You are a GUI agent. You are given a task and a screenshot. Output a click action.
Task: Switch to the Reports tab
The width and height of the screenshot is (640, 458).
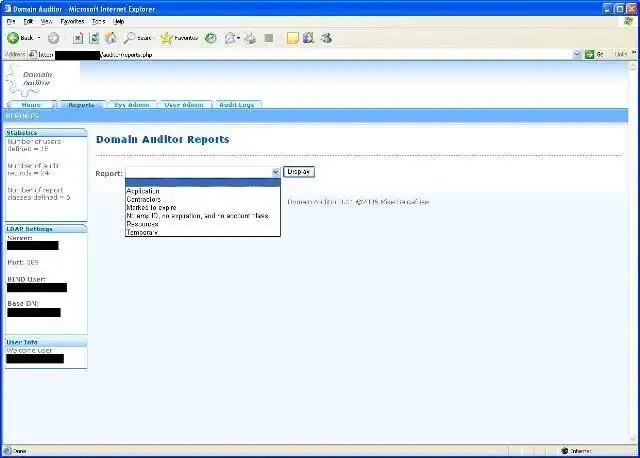[81, 105]
